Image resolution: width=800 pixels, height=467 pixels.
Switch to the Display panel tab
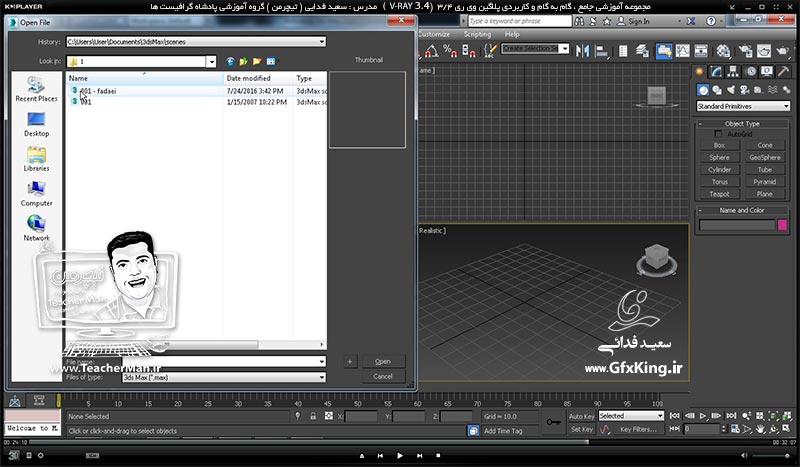coord(767,71)
